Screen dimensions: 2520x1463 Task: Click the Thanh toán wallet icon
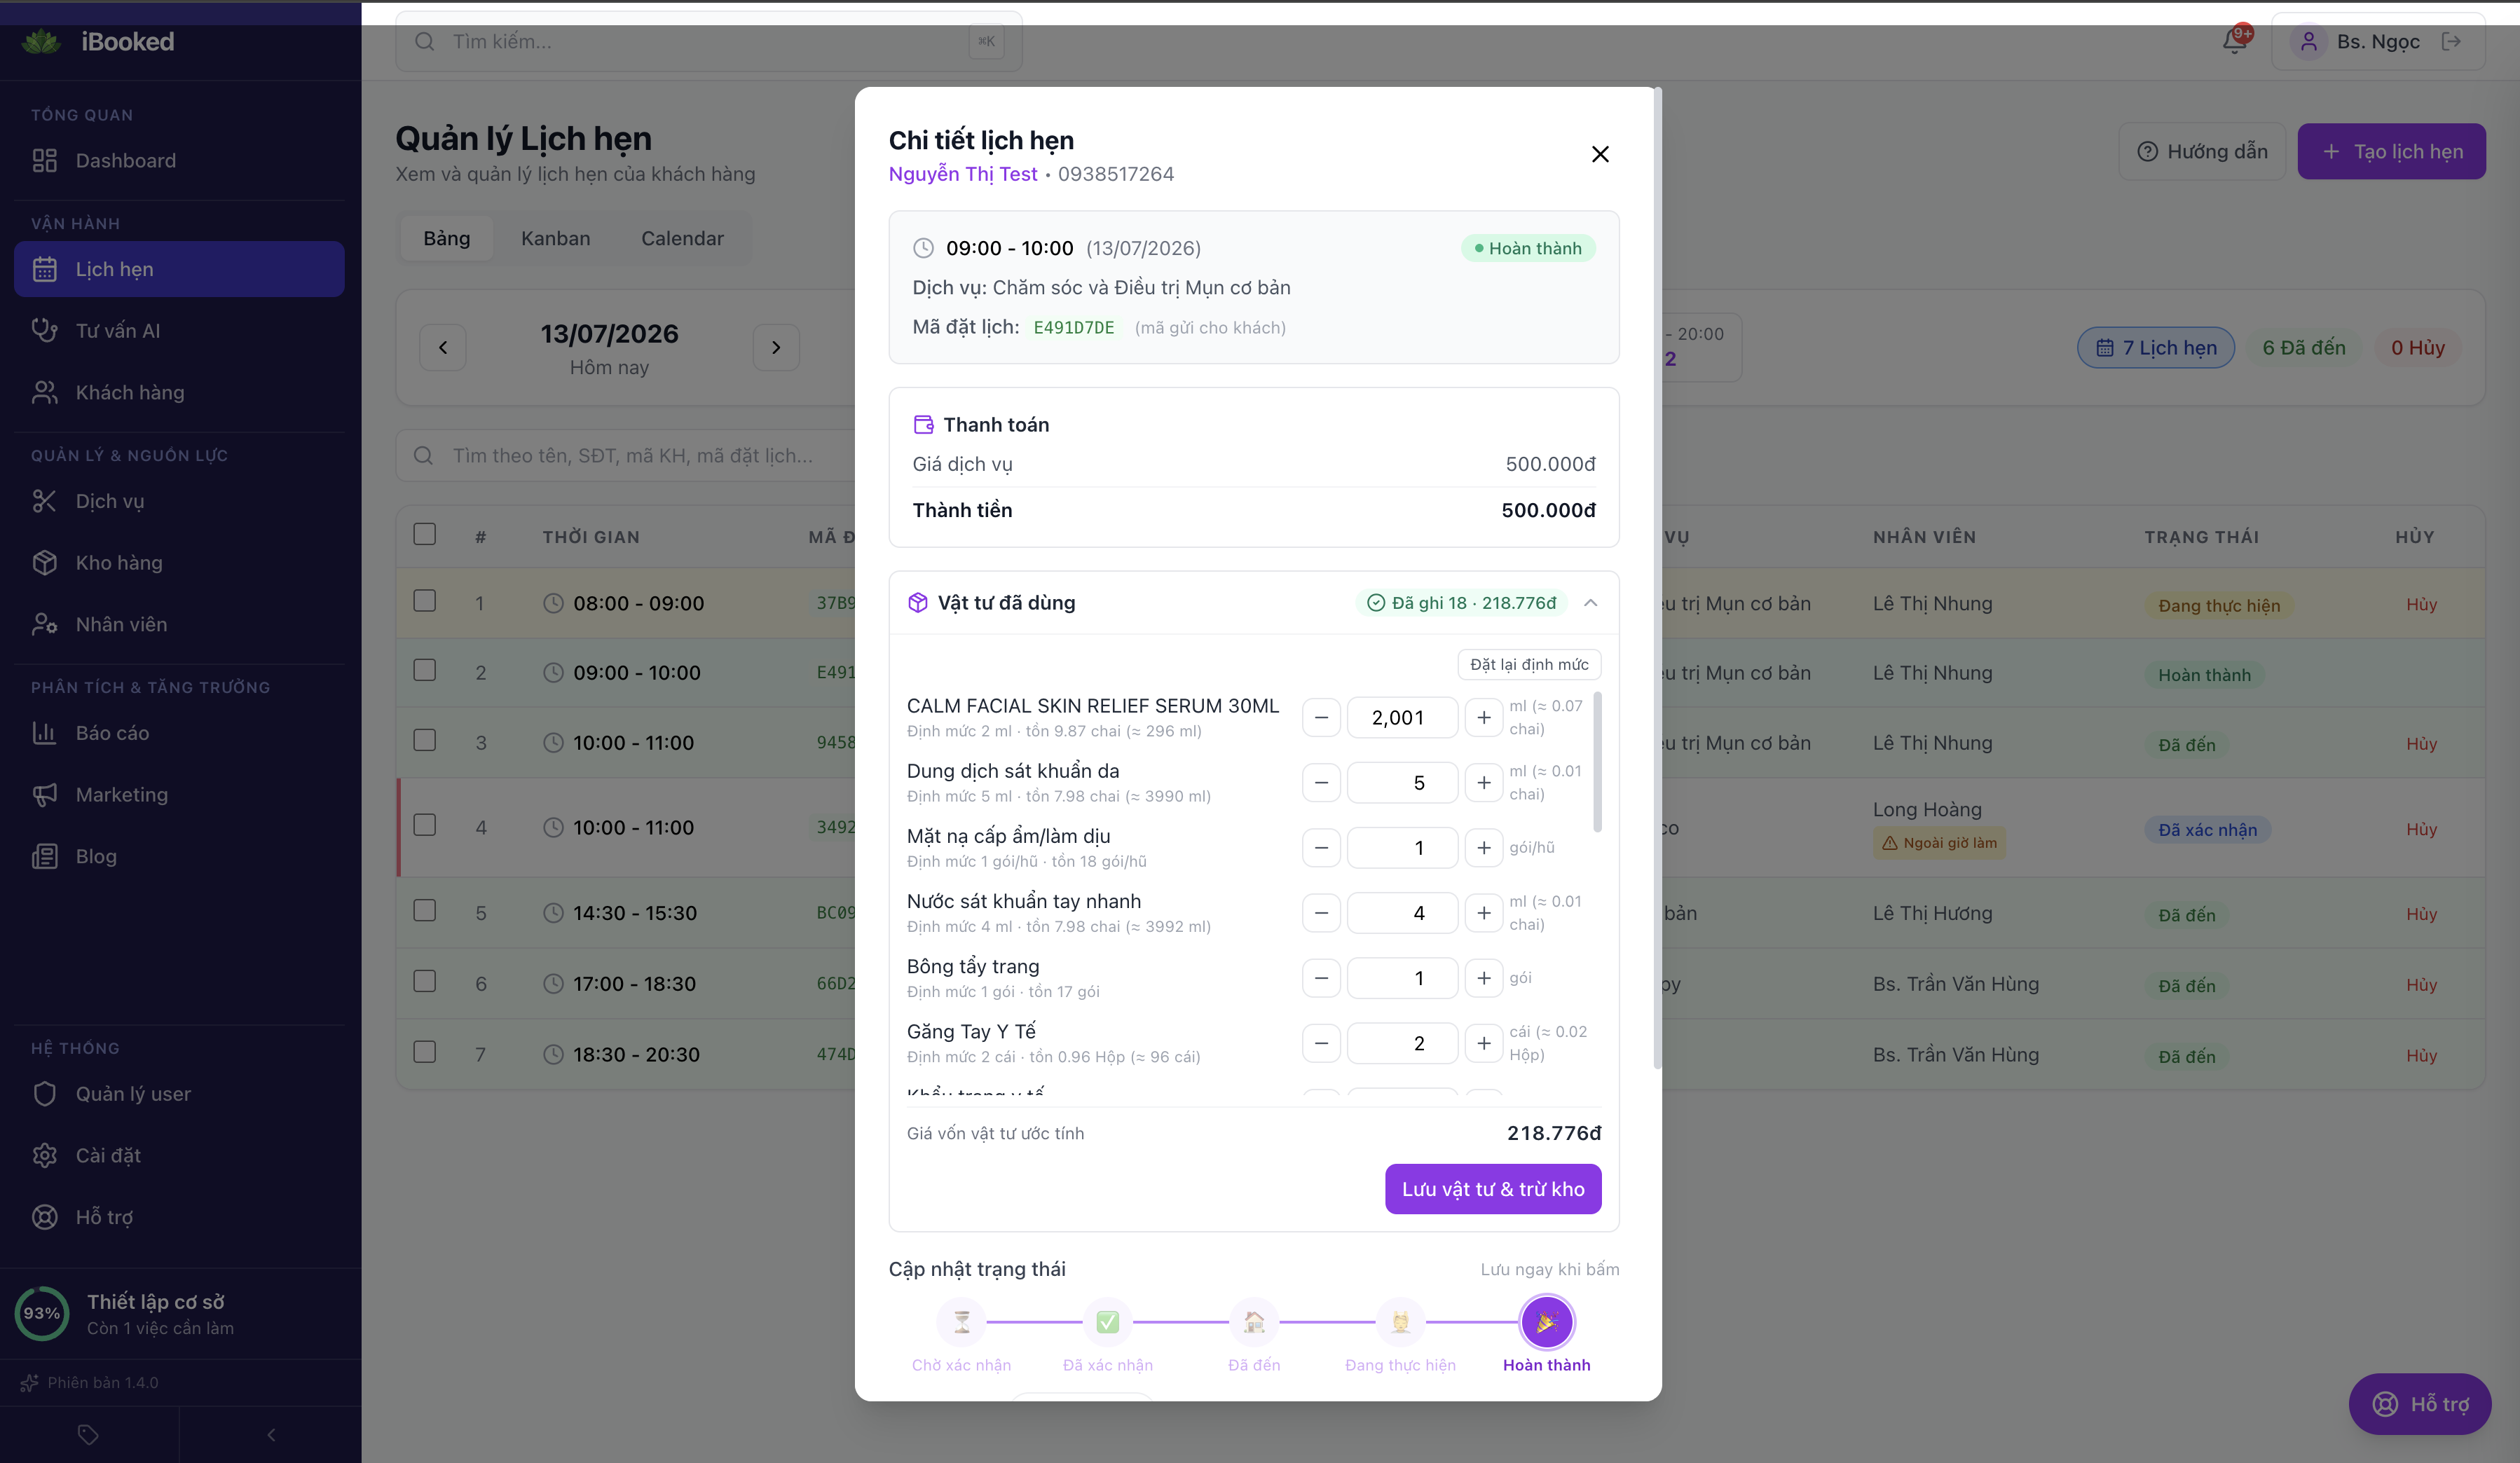pos(923,425)
